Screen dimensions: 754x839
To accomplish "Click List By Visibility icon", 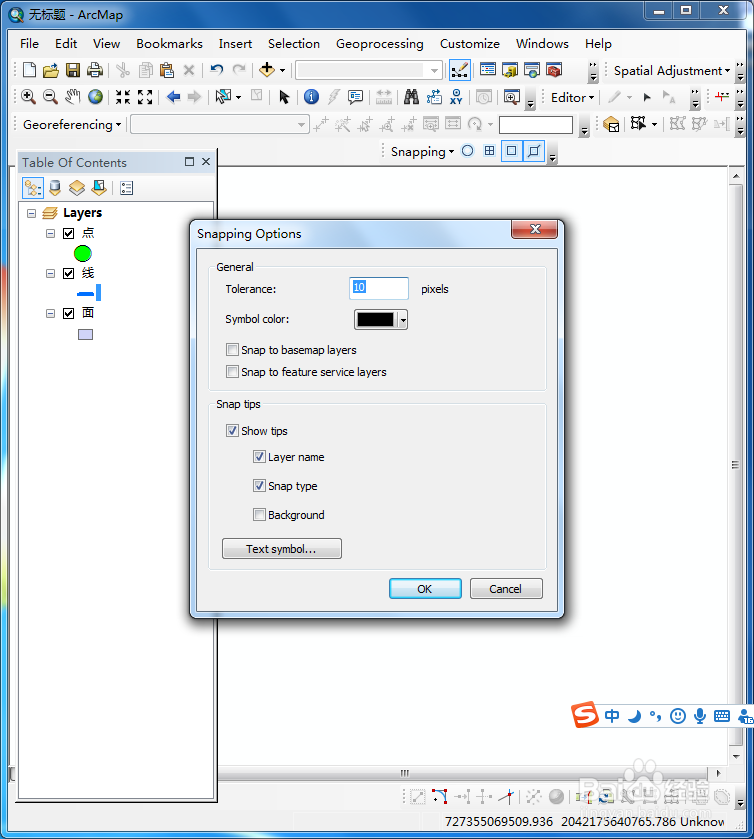I will [77, 188].
